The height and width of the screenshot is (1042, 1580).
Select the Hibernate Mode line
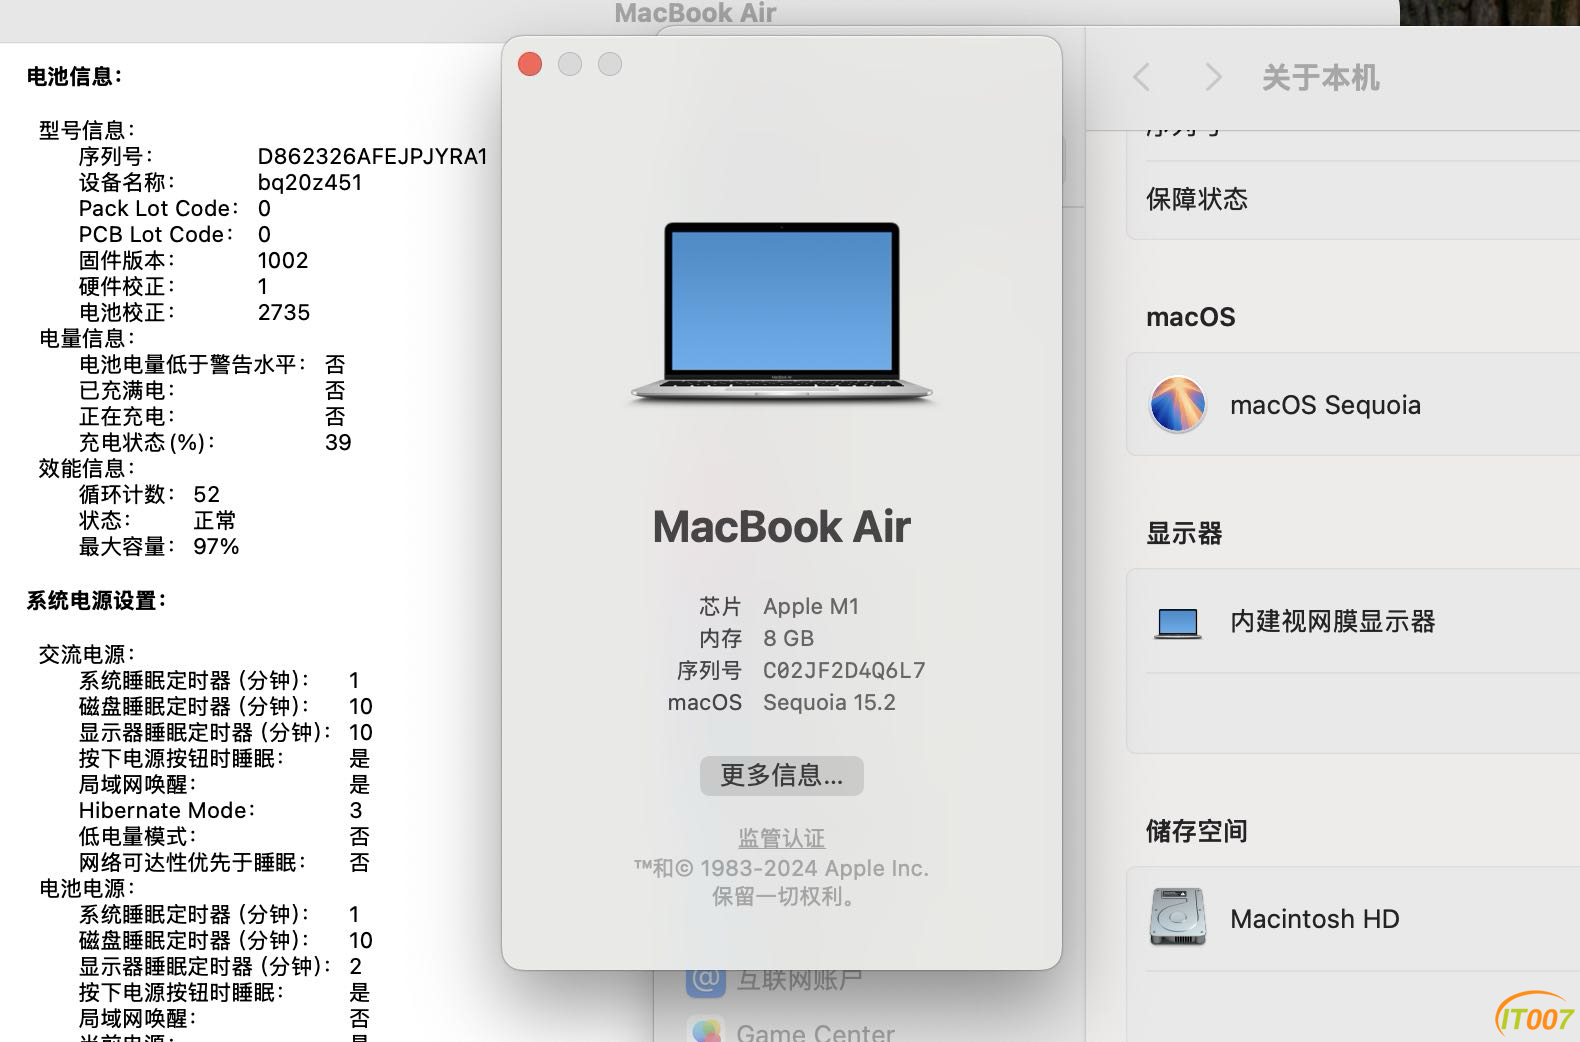220,810
